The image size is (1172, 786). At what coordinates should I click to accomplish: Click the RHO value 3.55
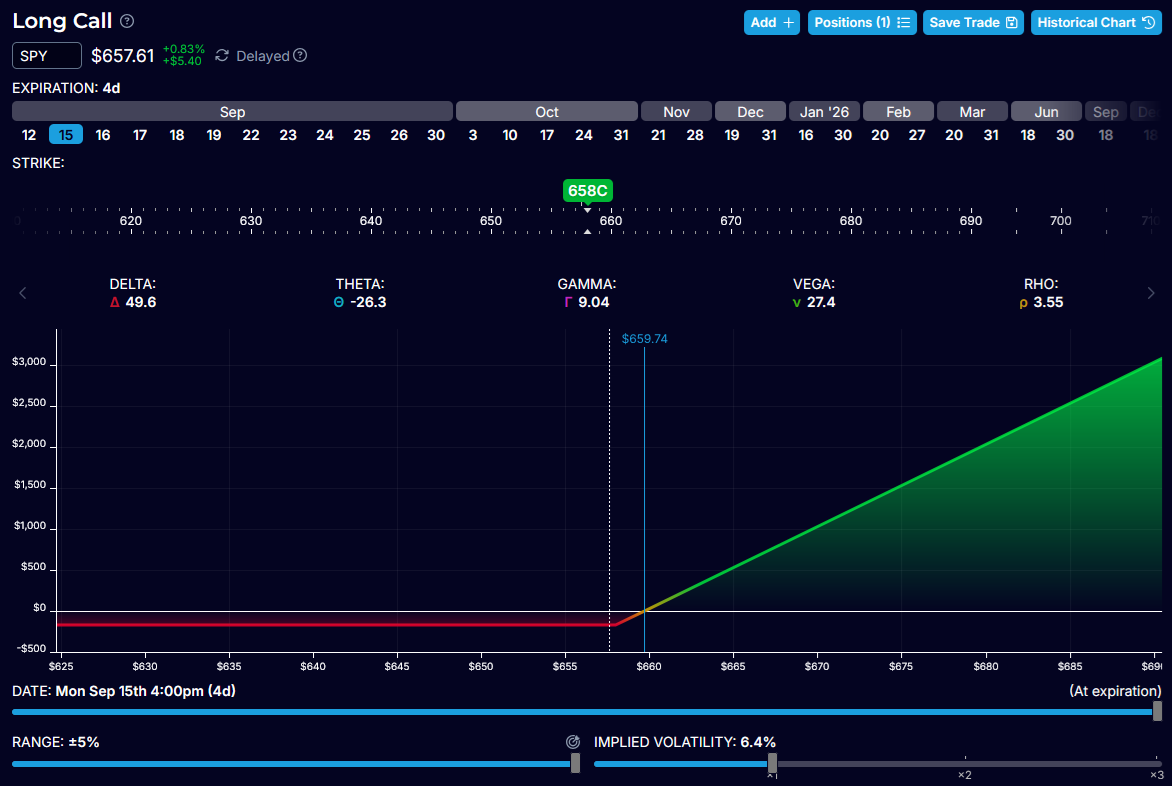click(x=1048, y=303)
